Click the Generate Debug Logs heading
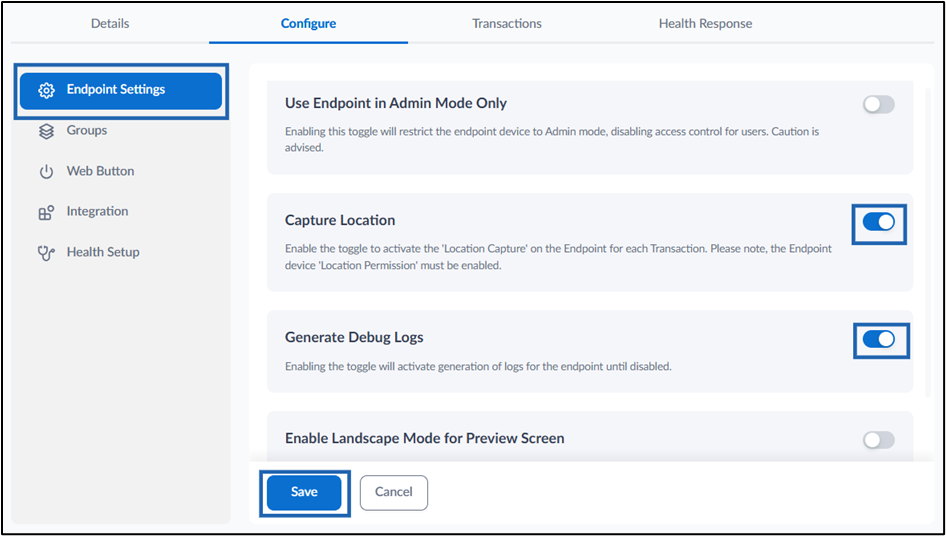Screen dimensions: 946x536 point(354,337)
